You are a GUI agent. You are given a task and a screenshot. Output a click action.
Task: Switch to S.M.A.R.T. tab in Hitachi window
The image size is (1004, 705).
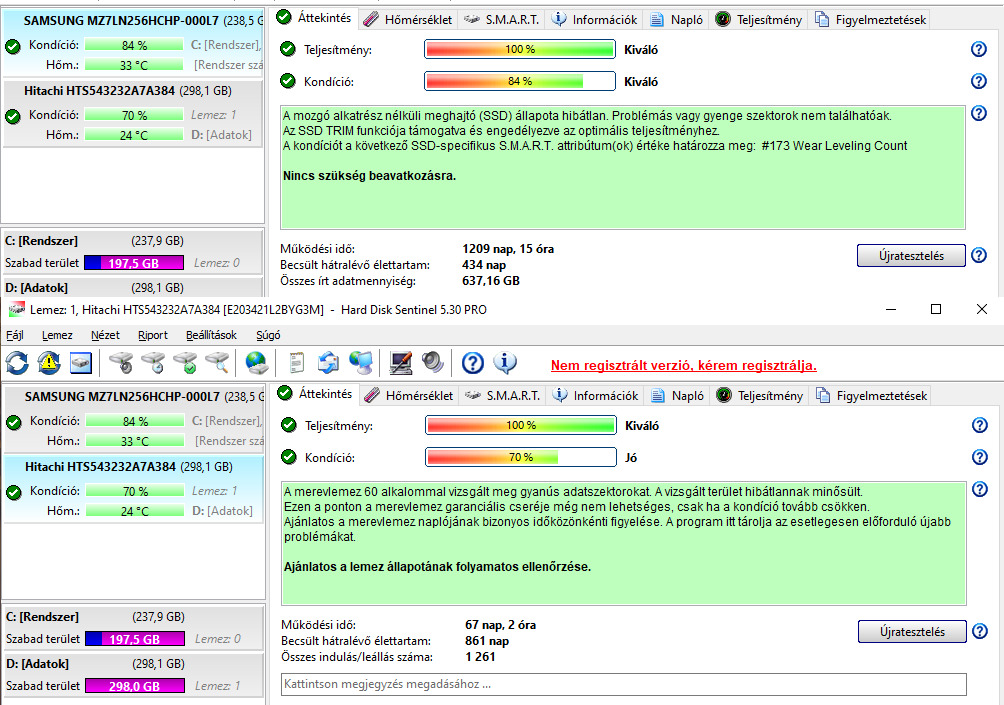[501, 396]
